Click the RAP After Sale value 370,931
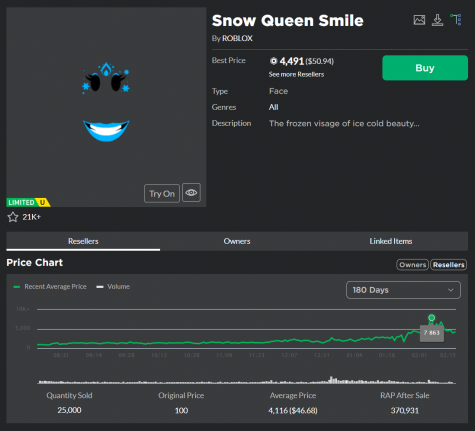475x431 pixels. pyautogui.click(x=405, y=410)
